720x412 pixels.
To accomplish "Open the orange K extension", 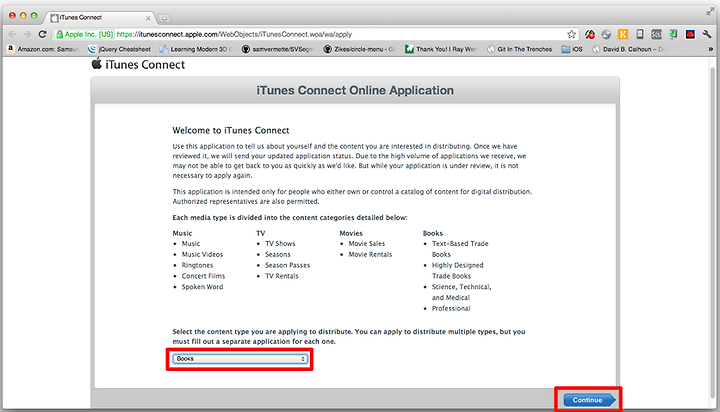I will coord(623,34).
